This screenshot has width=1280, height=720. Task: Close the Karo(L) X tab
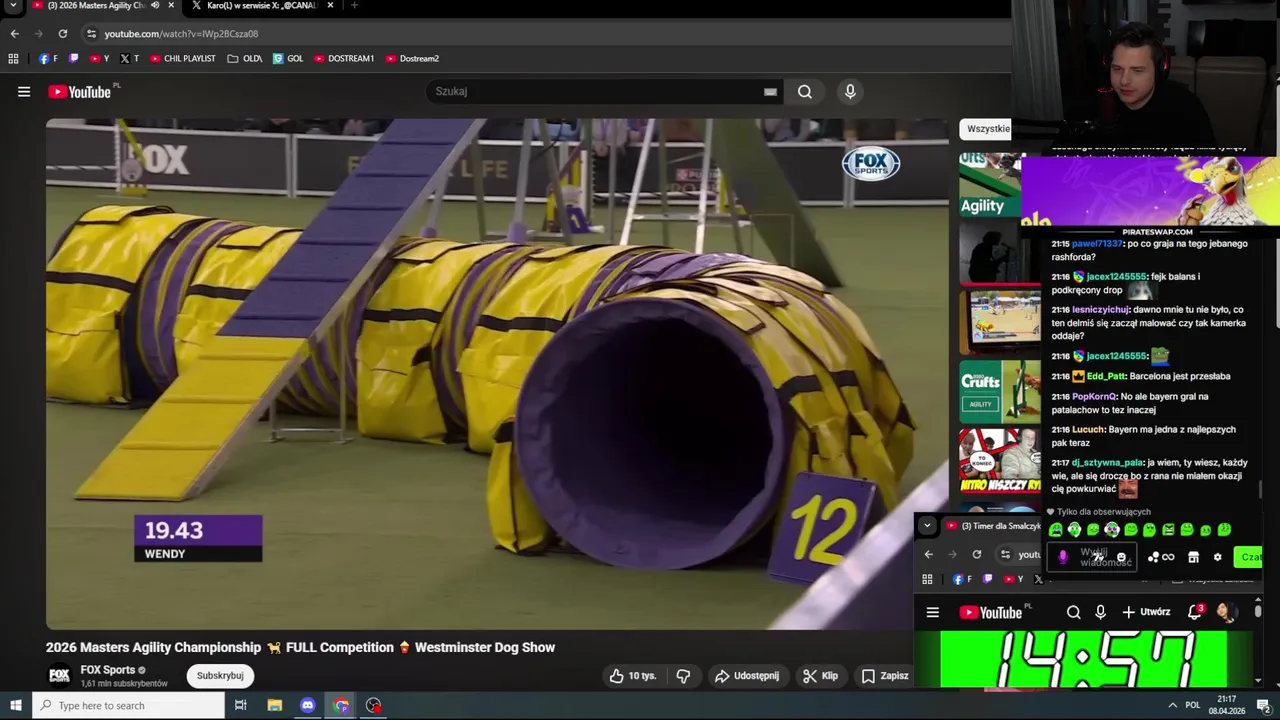(331, 6)
